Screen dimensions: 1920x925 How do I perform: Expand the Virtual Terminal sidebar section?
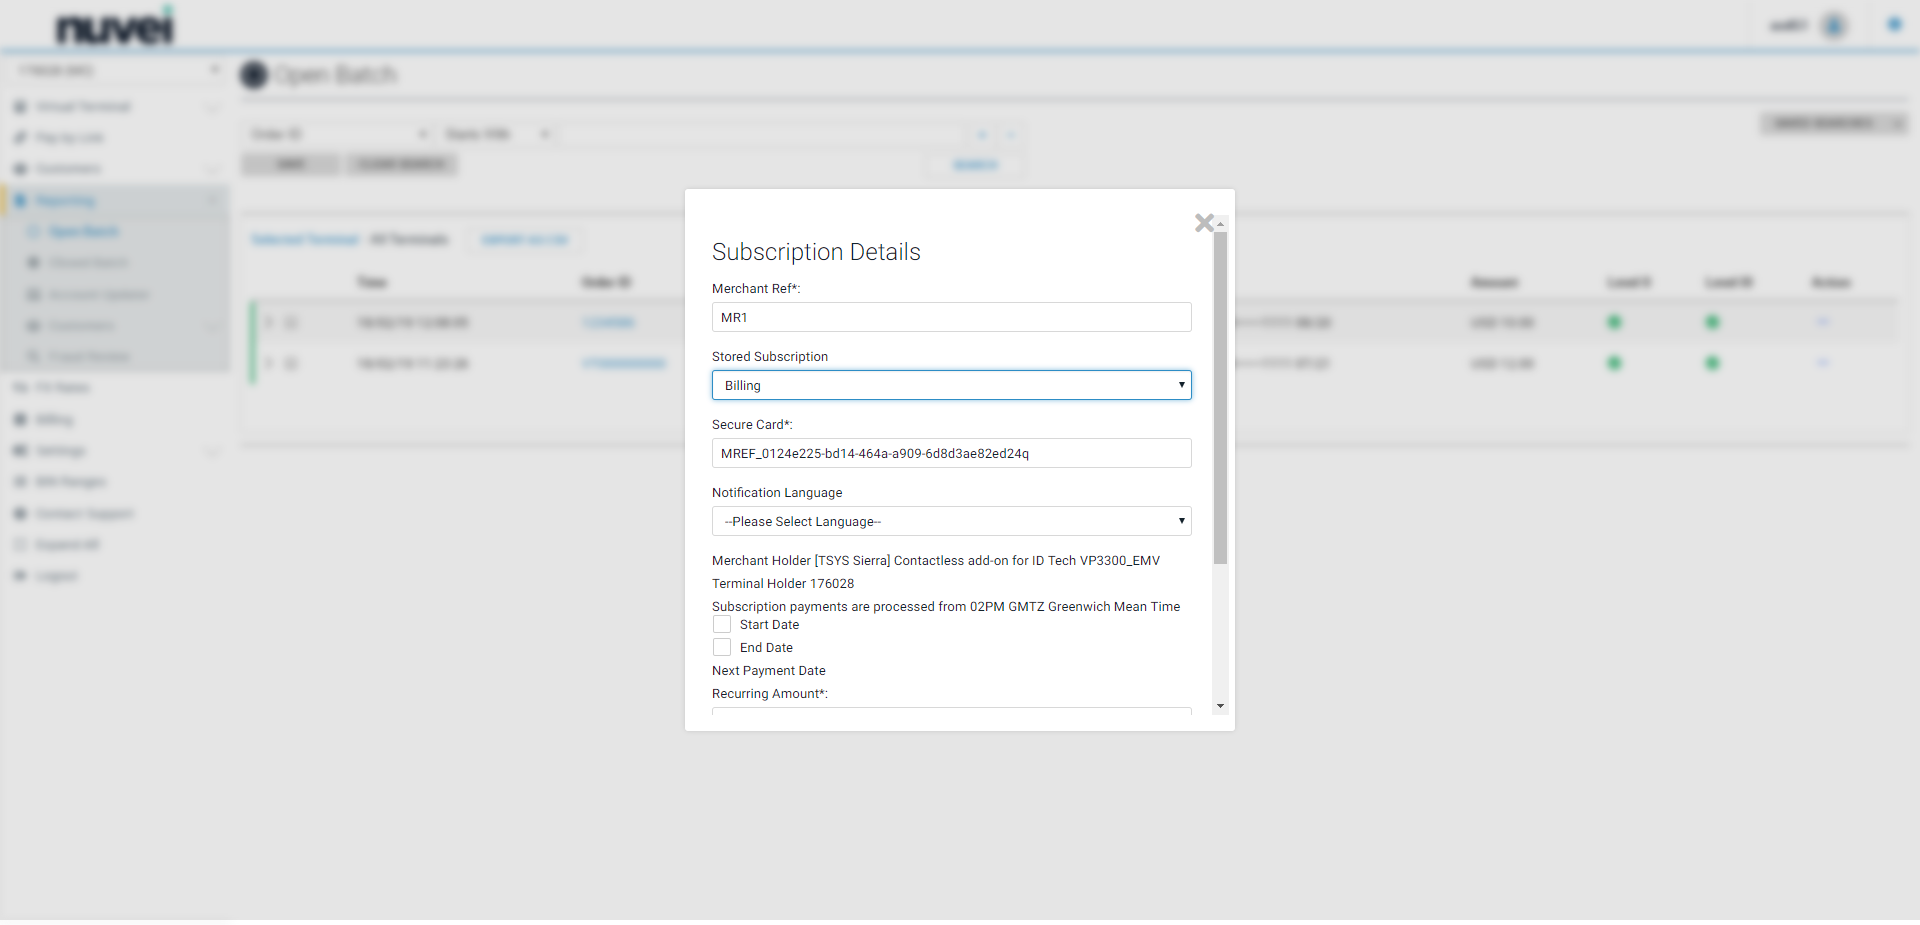coord(83,107)
